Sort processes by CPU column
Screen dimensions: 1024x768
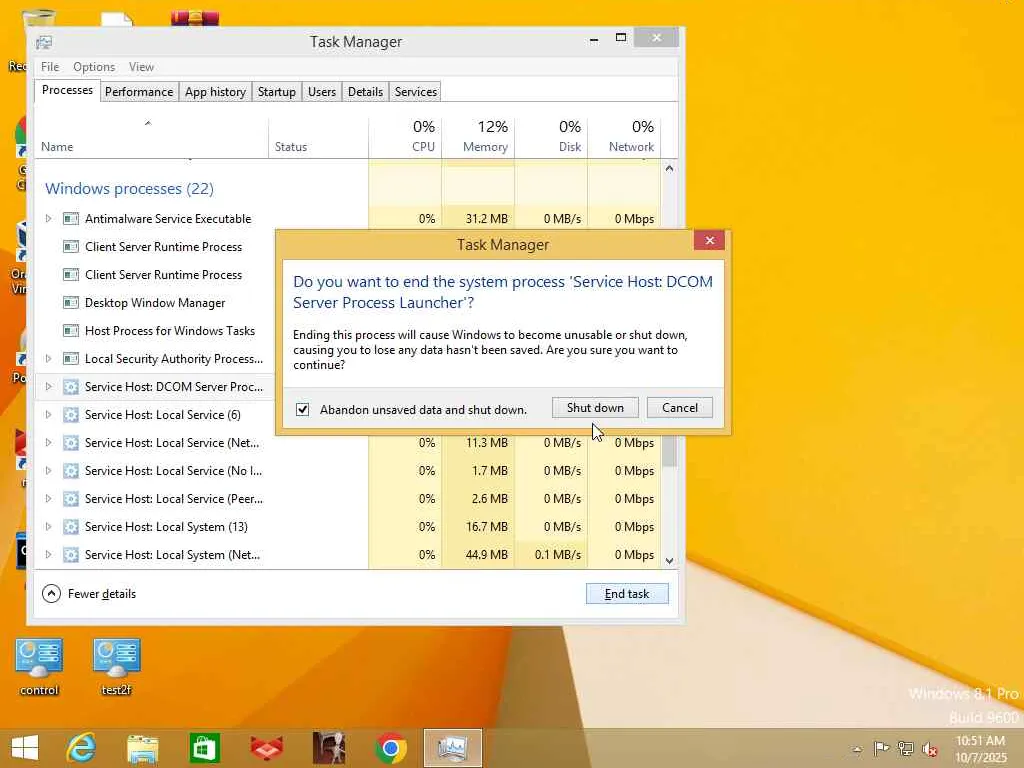click(x=406, y=137)
